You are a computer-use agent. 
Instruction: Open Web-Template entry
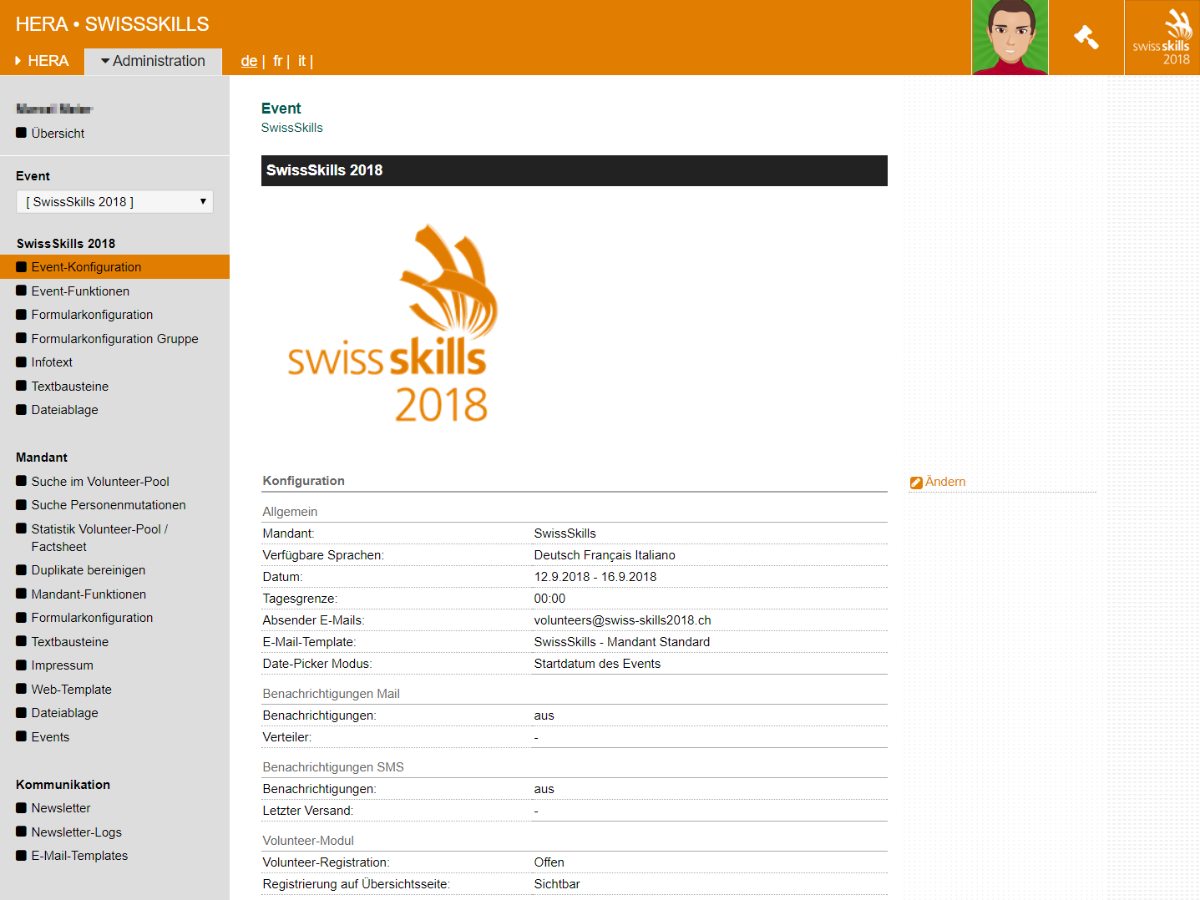tap(71, 690)
